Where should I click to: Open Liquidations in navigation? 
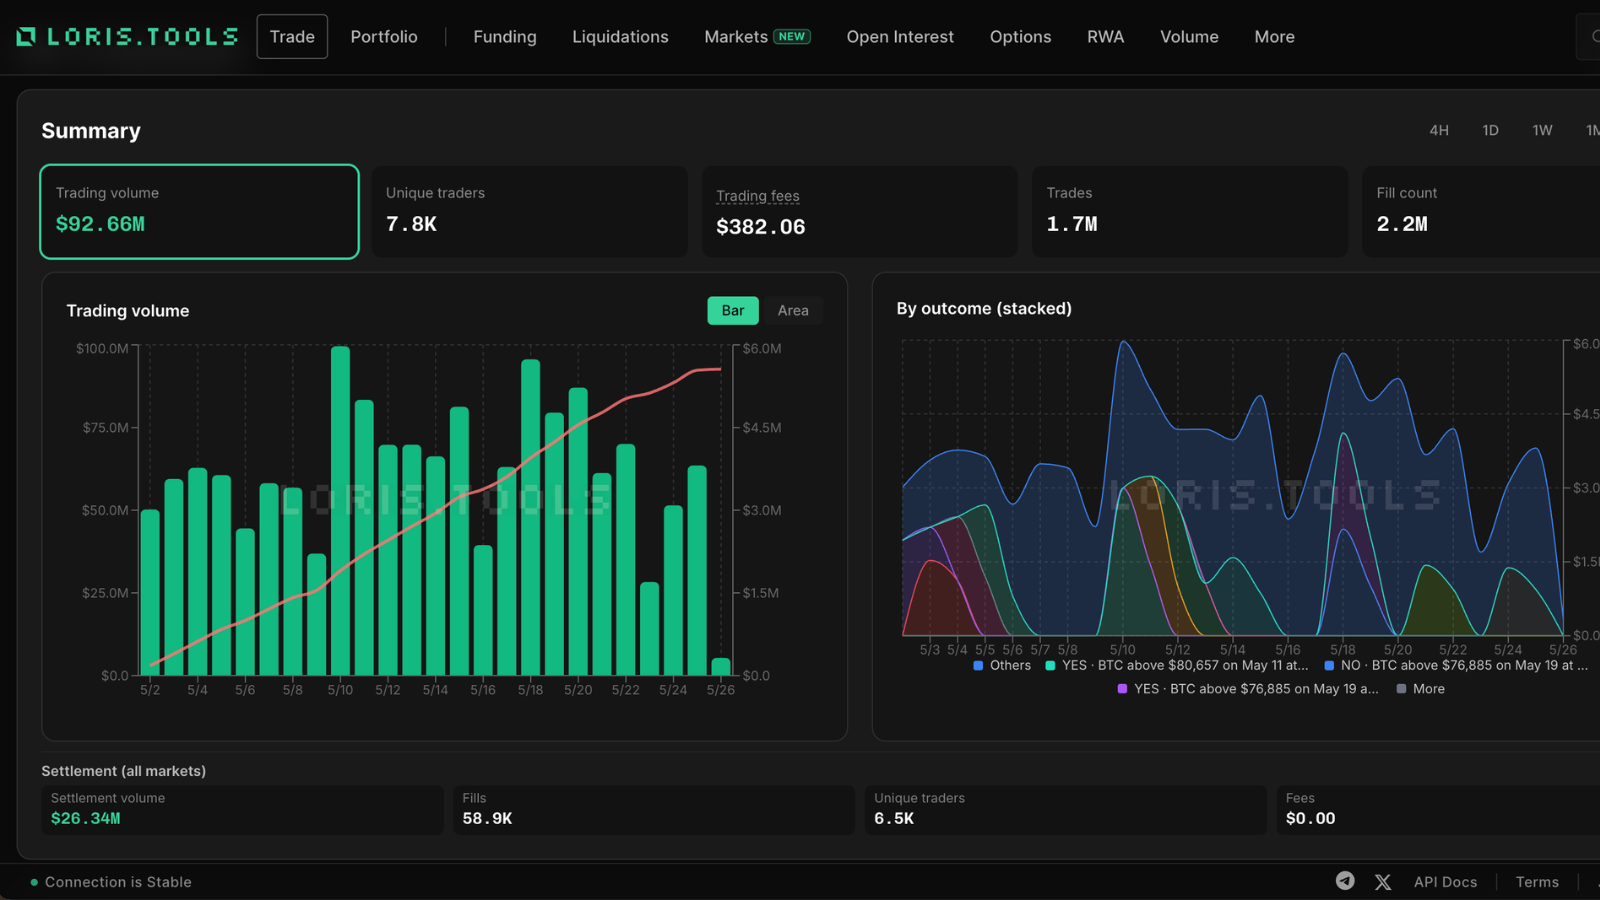click(x=620, y=37)
